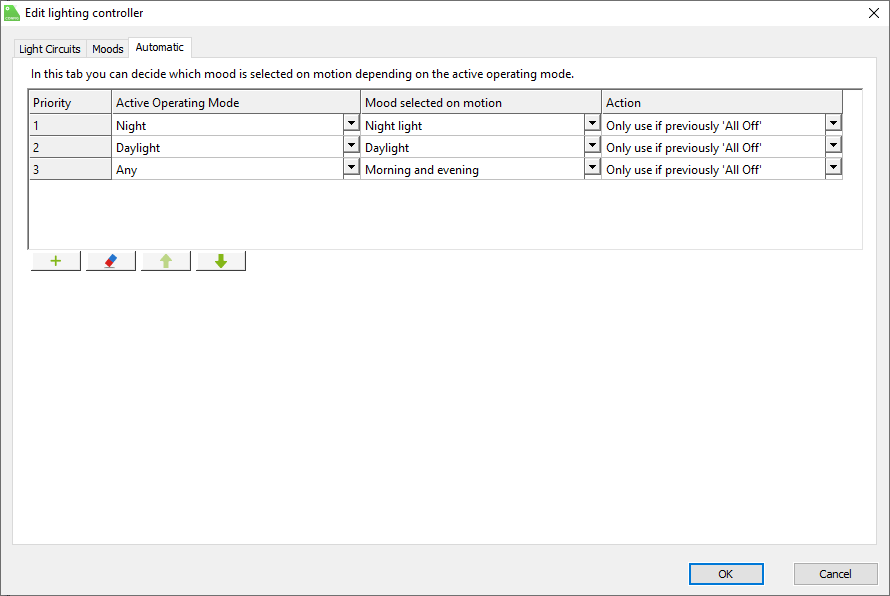Click the green up arrow button
The image size is (890, 596).
pos(166,261)
